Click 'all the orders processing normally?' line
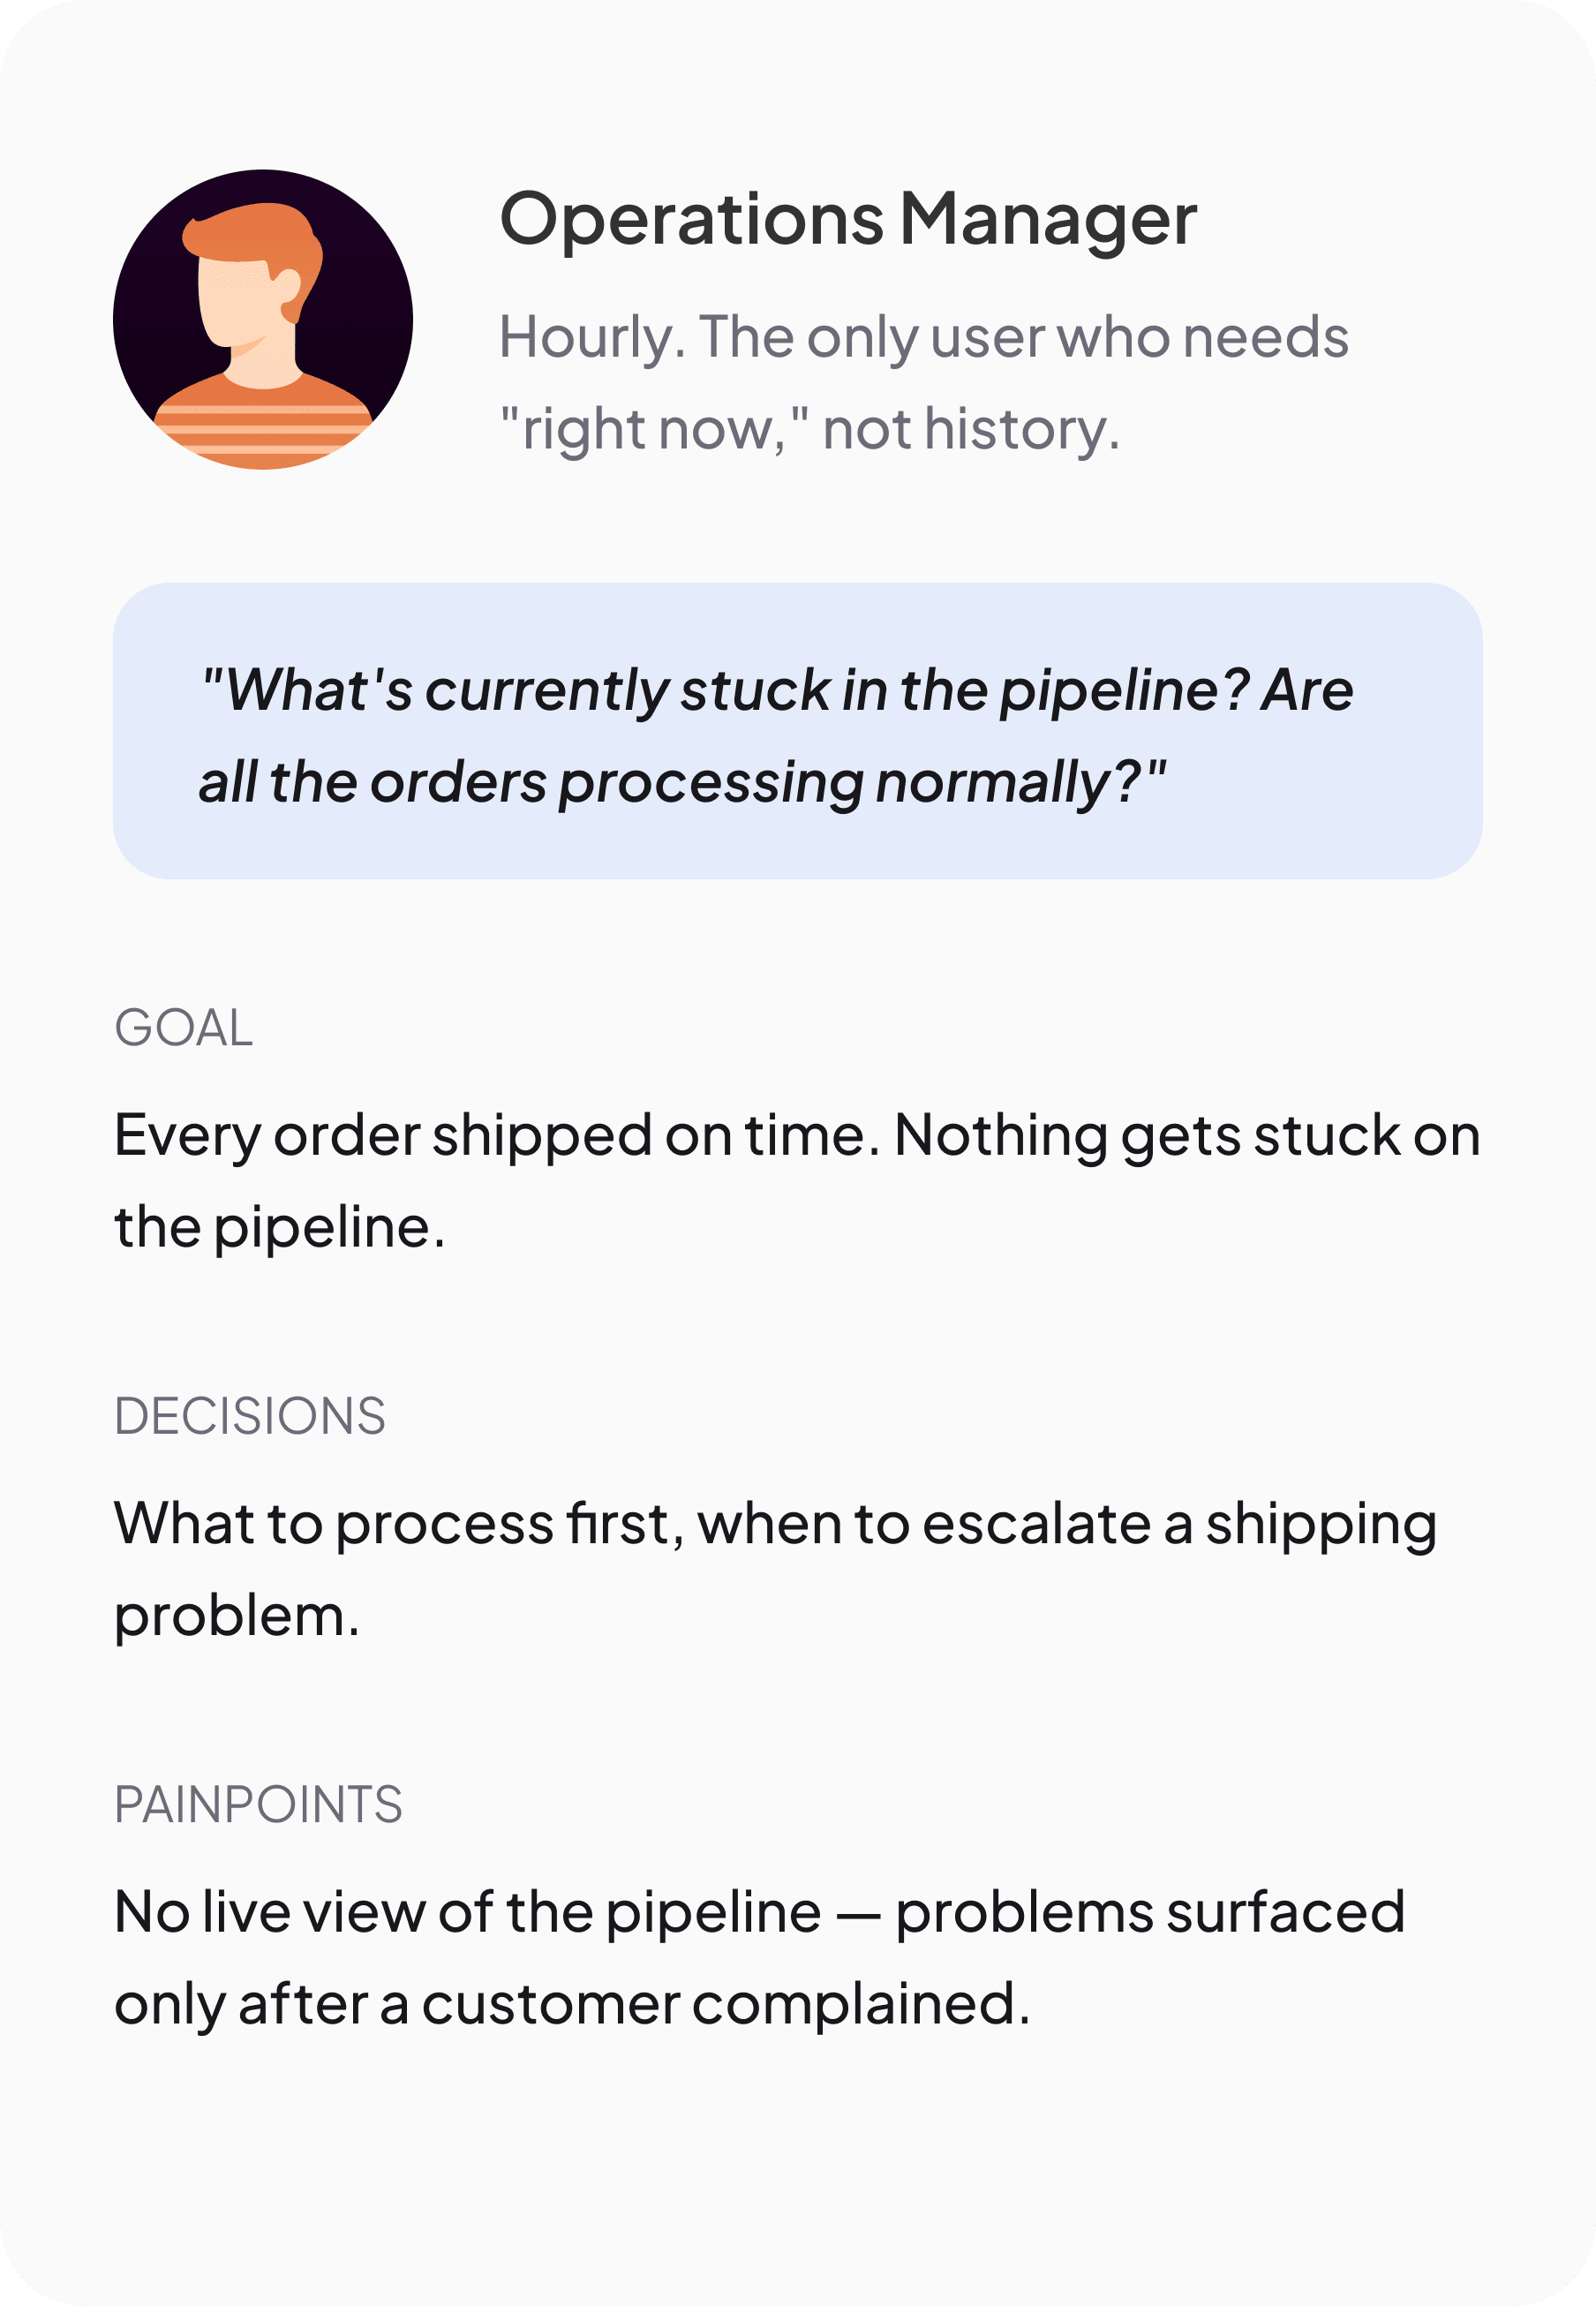 (682, 783)
